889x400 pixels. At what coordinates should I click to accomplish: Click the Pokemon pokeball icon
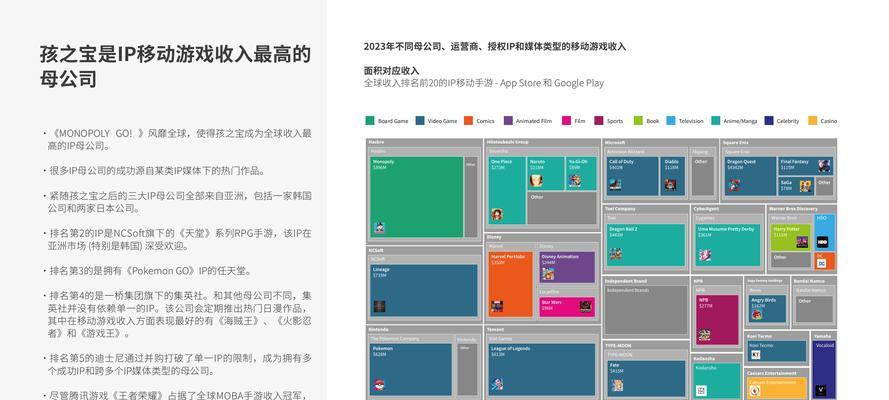click(379, 385)
